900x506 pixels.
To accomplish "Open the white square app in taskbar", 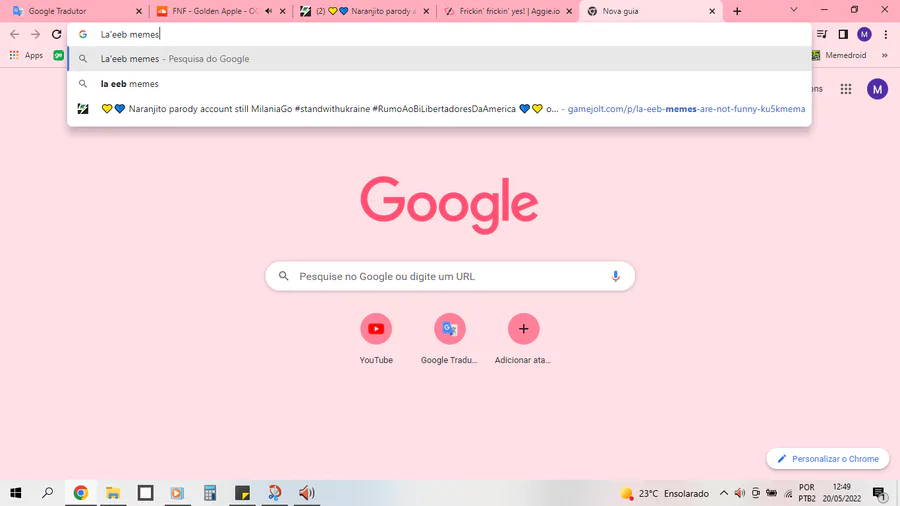I will [145, 493].
